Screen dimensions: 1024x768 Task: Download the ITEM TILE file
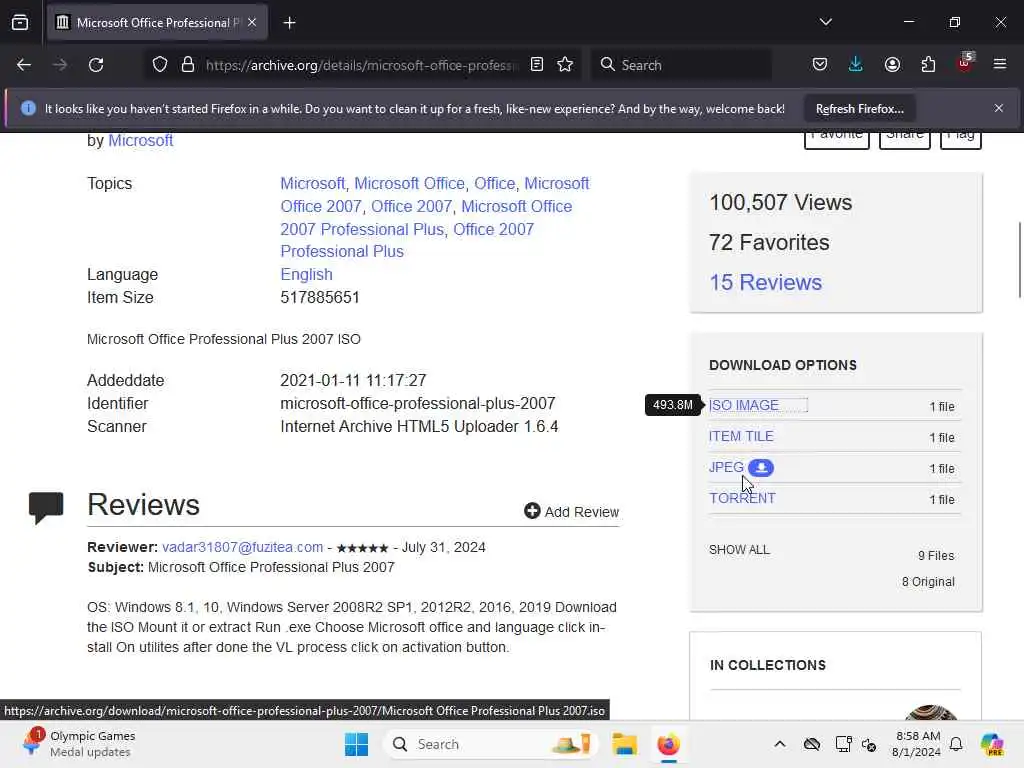pos(741,436)
